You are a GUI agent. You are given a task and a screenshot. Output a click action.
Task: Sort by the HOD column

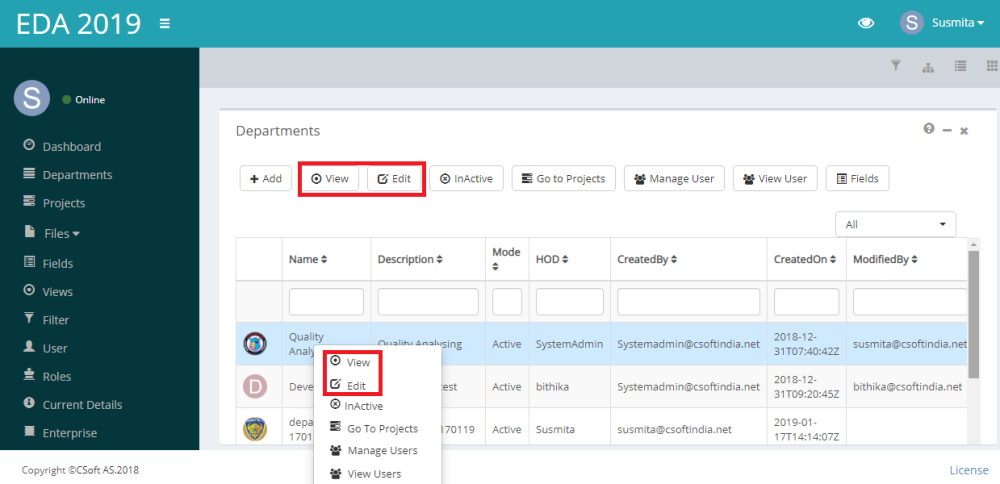click(552, 260)
